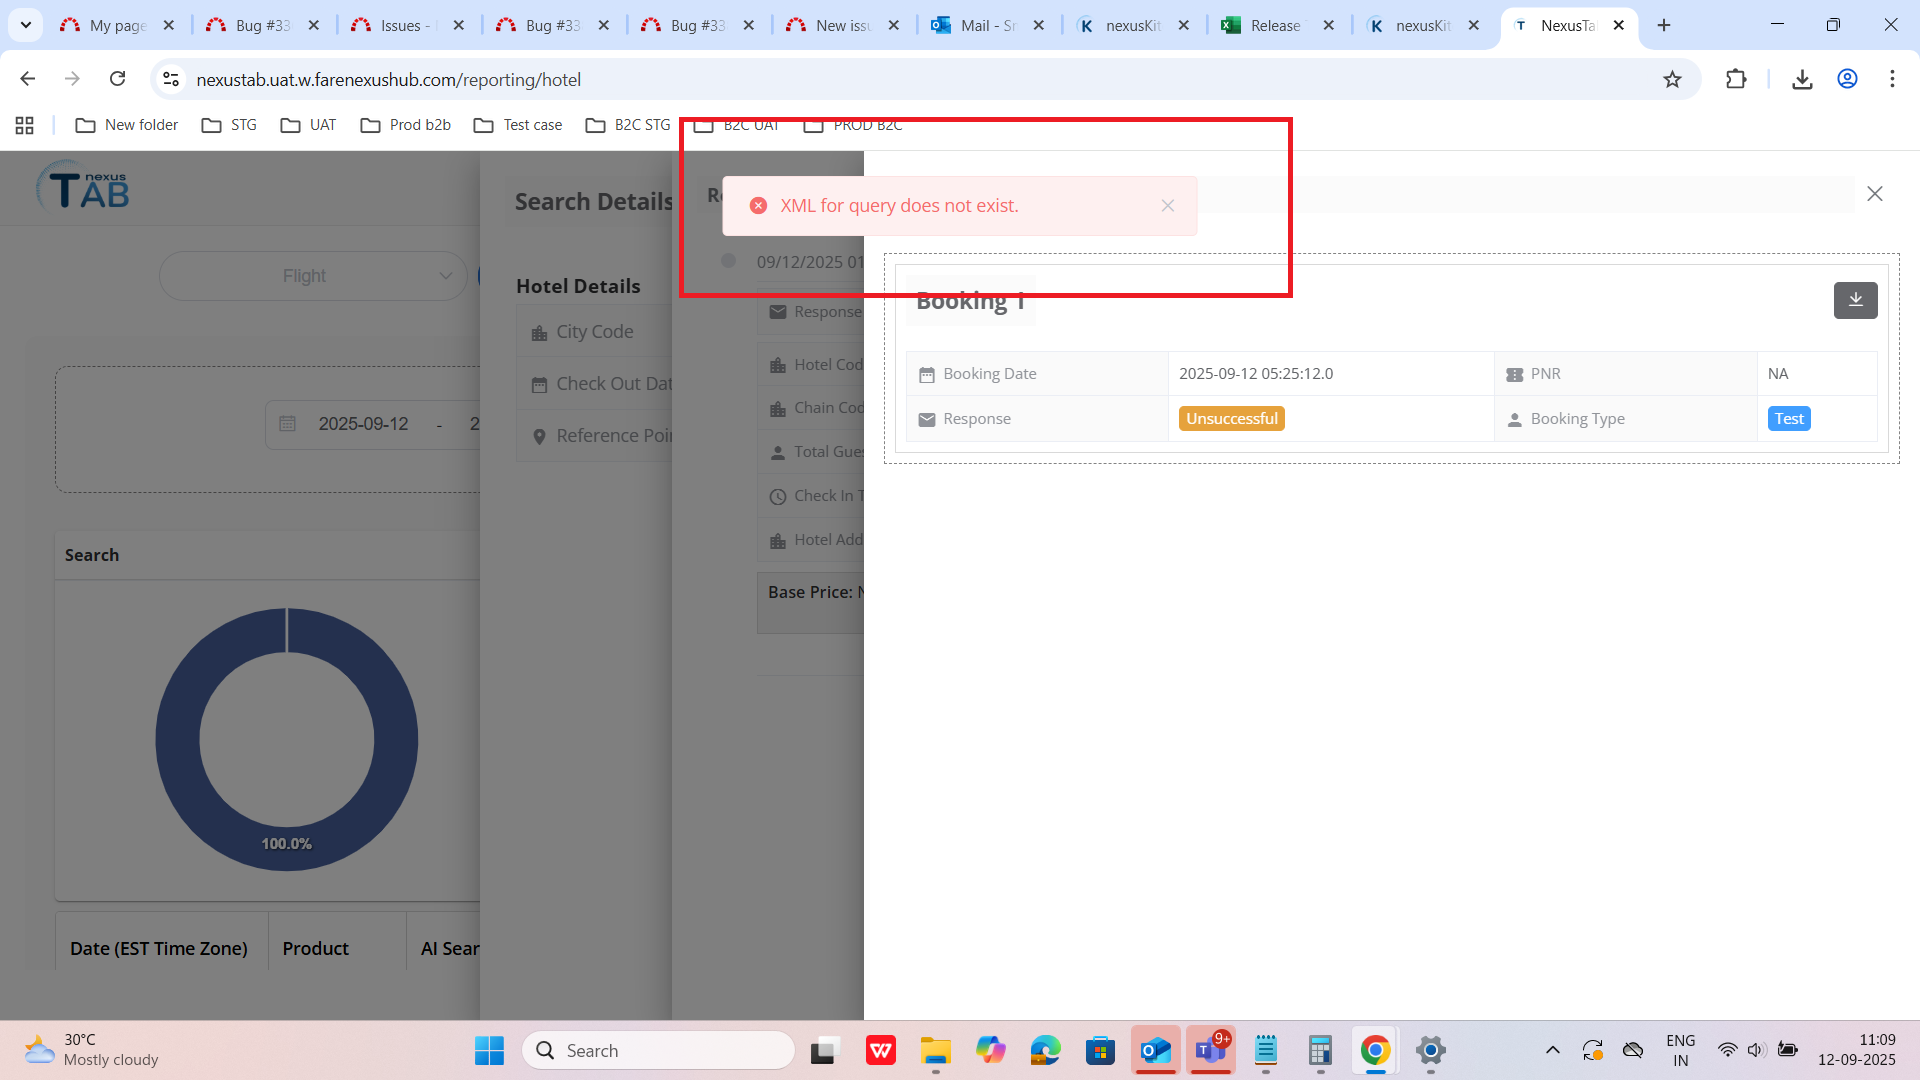
Task: Click the Test booking type badge
Action: 1789,418
